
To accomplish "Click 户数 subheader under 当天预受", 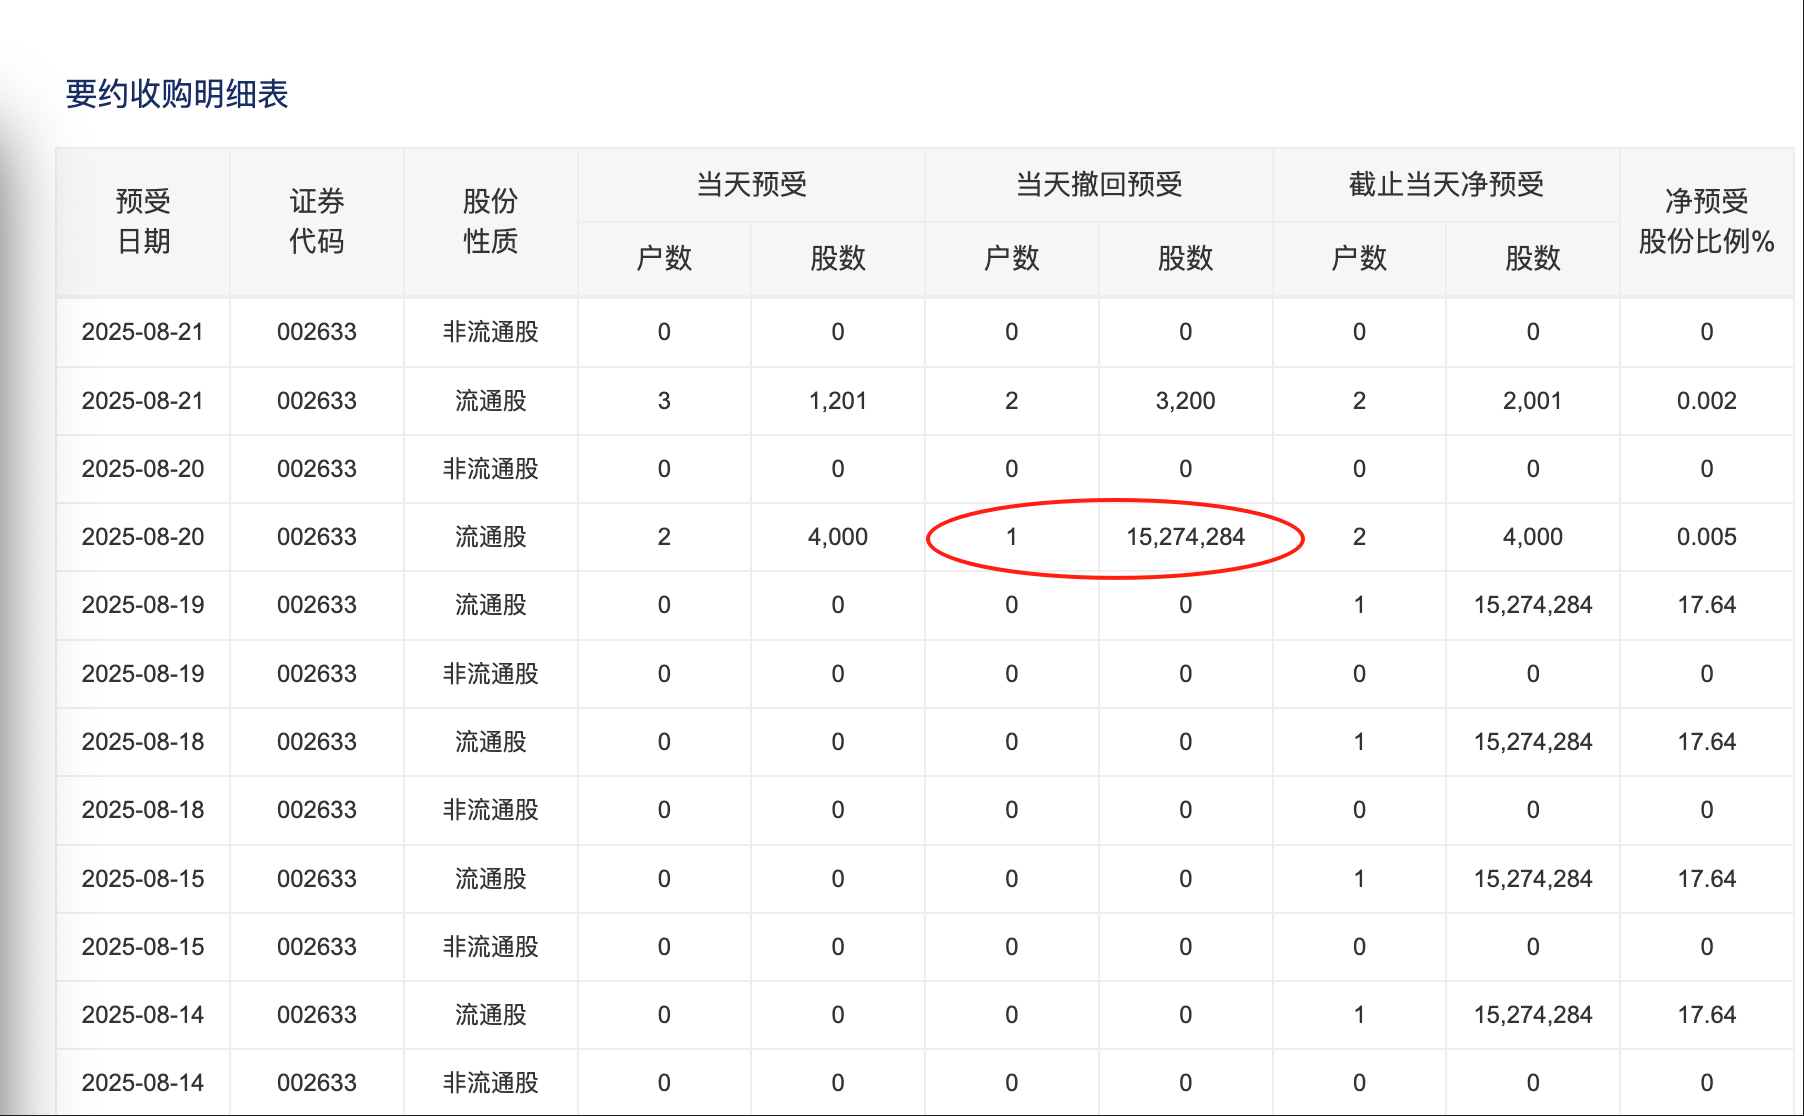I will pyautogui.click(x=664, y=258).
